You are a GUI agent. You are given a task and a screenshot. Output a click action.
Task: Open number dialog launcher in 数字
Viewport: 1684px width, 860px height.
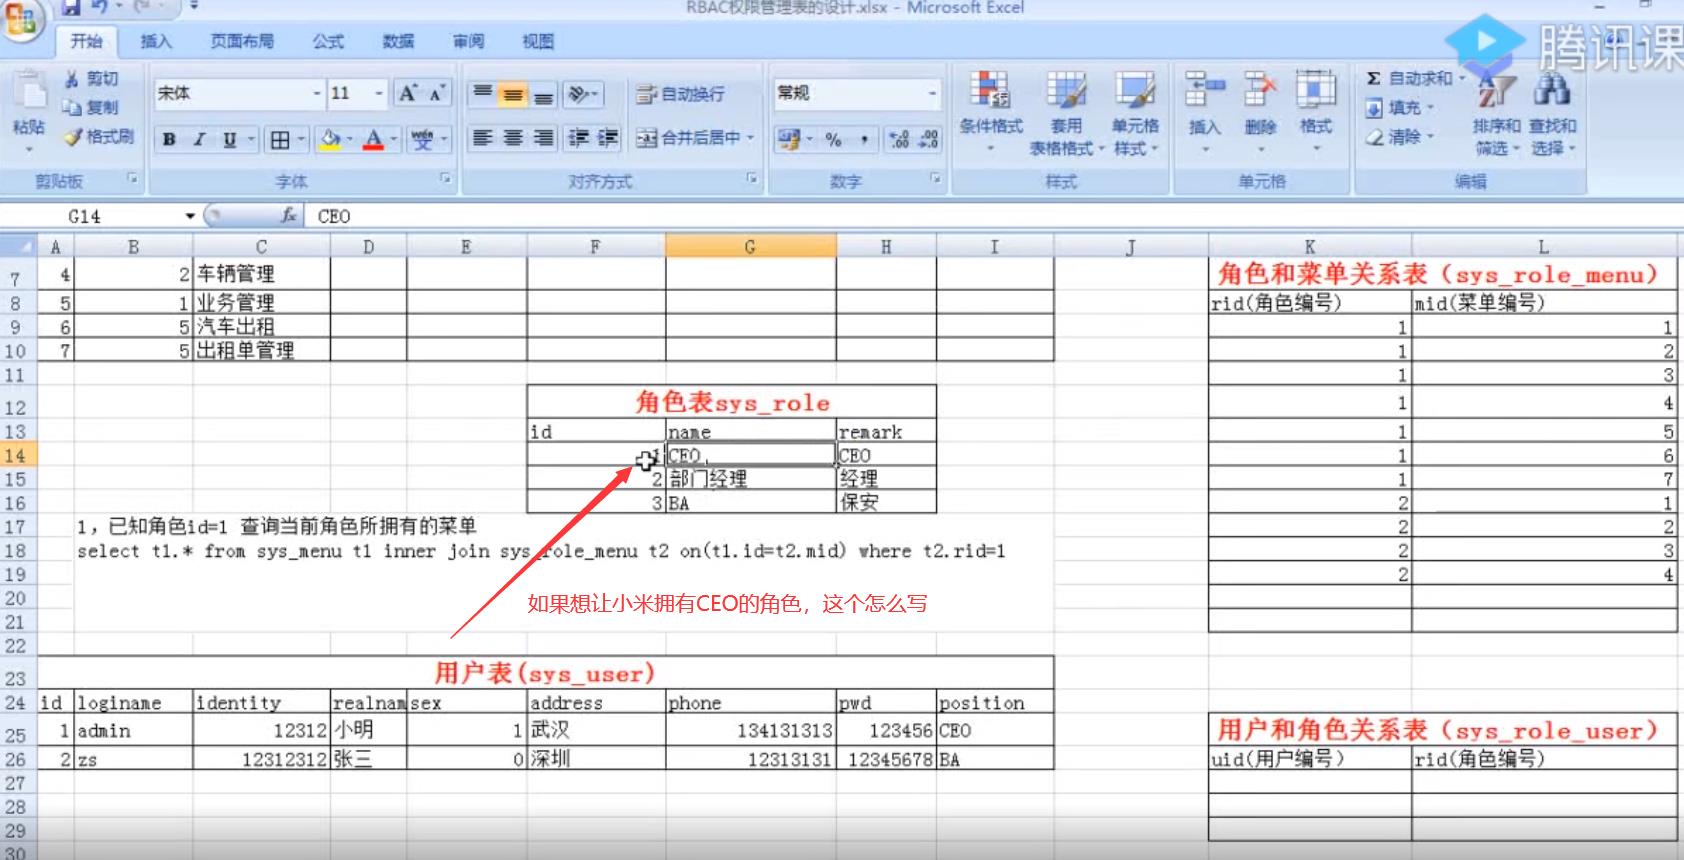pyautogui.click(x=935, y=179)
